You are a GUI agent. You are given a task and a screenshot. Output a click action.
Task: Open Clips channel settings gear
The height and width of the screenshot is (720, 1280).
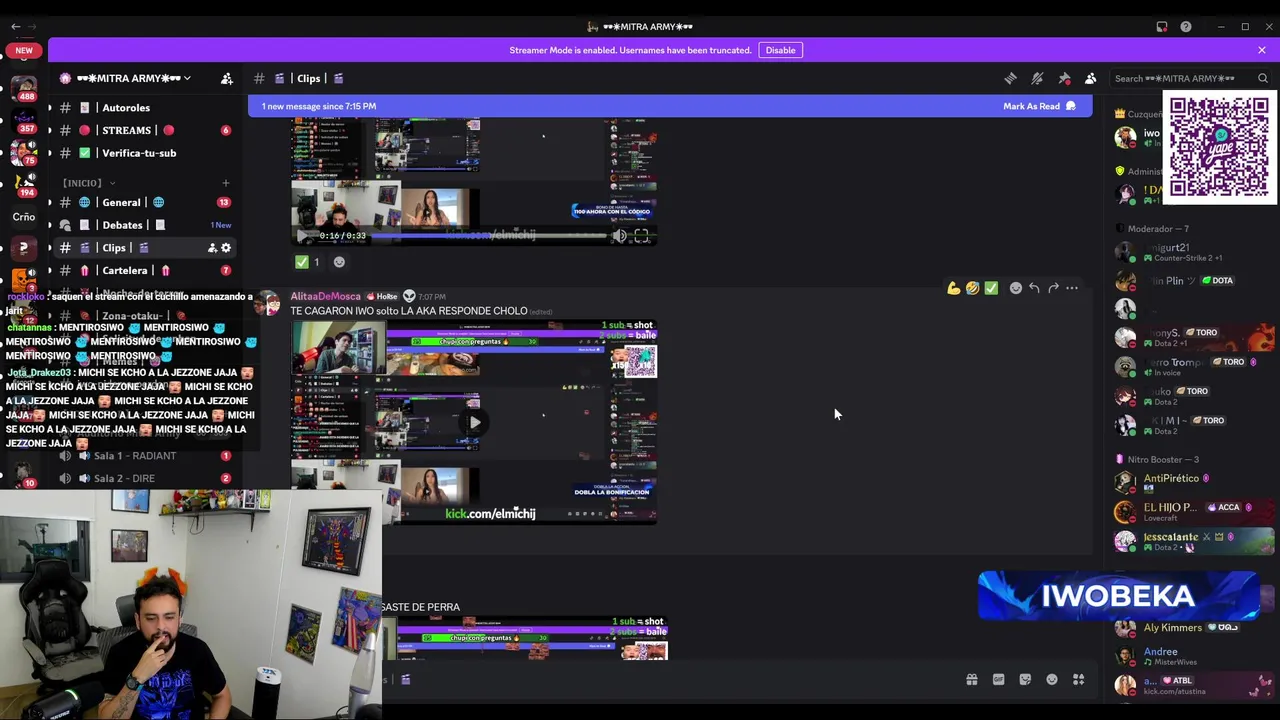pos(226,248)
